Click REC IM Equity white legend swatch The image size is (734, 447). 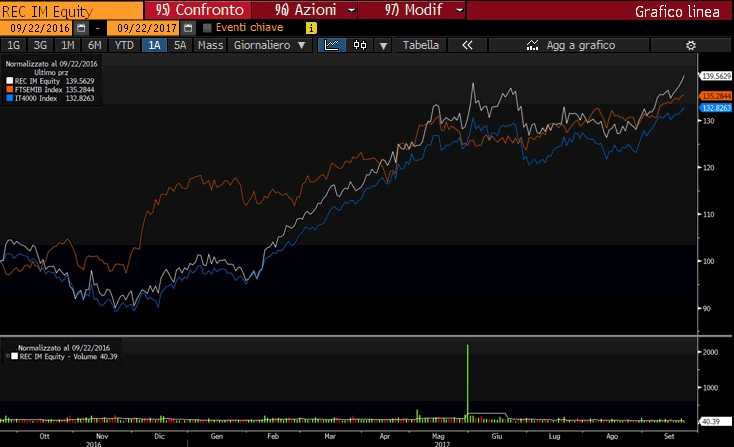9,81
